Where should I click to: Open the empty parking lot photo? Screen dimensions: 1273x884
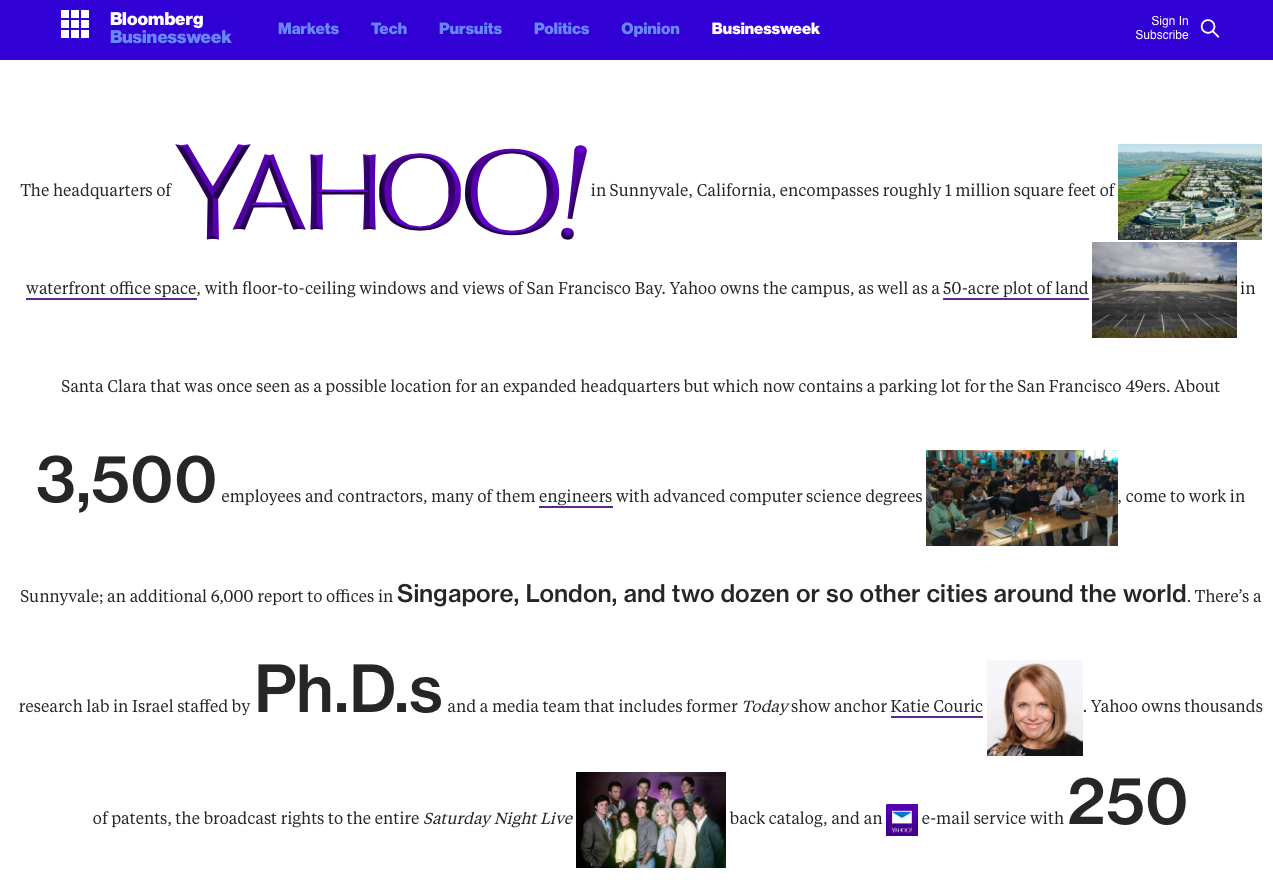click(x=1164, y=290)
